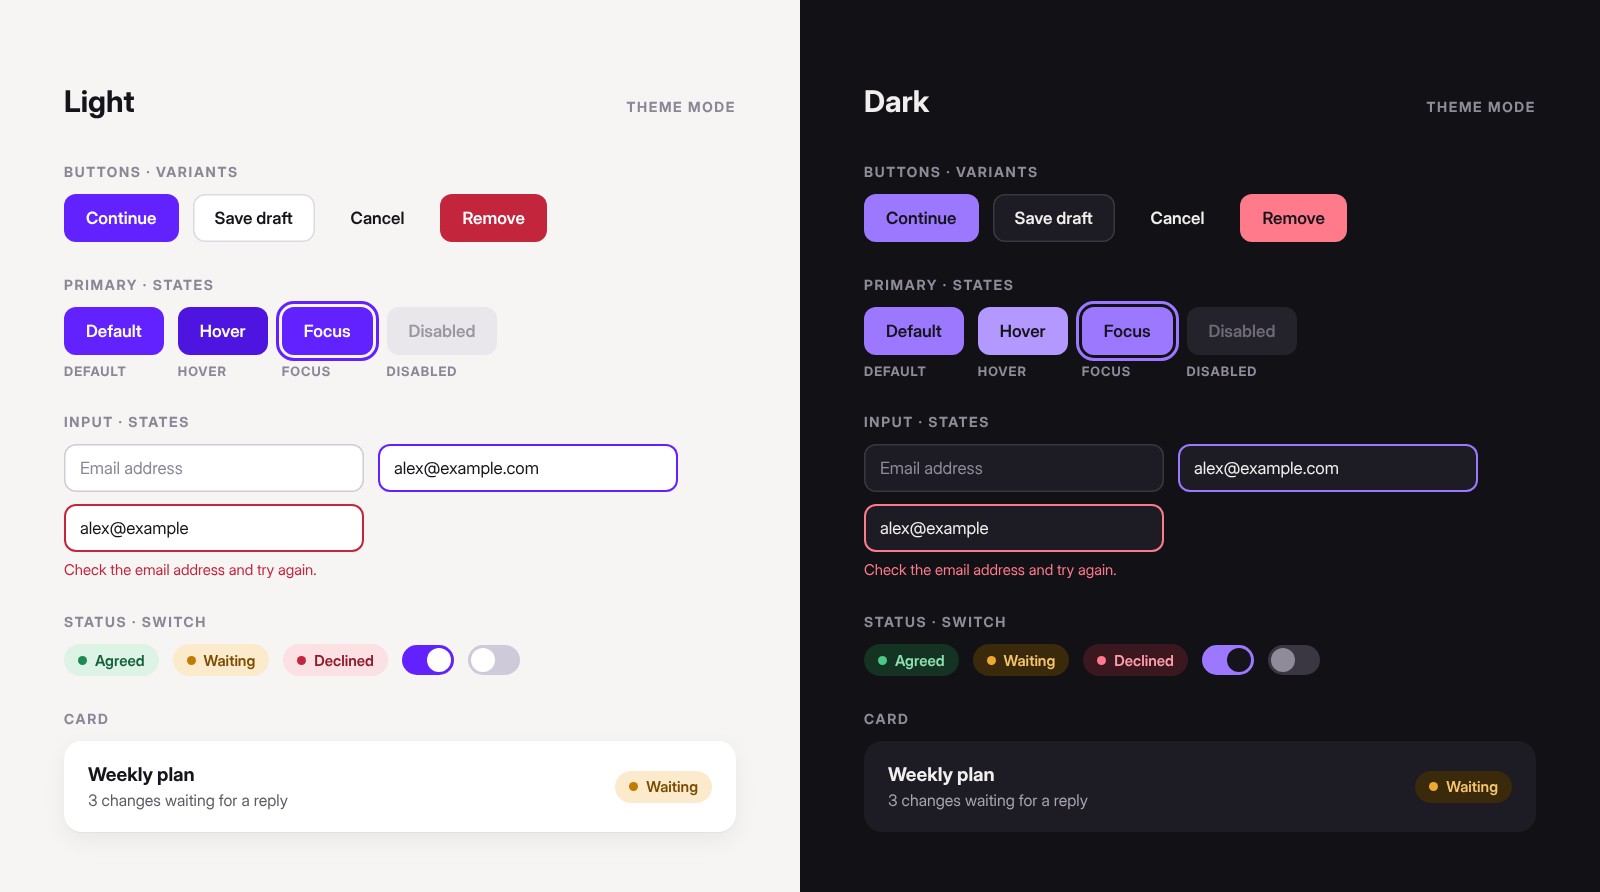Click the Remove button in Light panel
This screenshot has height=892, width=1600.
[493, 218]
